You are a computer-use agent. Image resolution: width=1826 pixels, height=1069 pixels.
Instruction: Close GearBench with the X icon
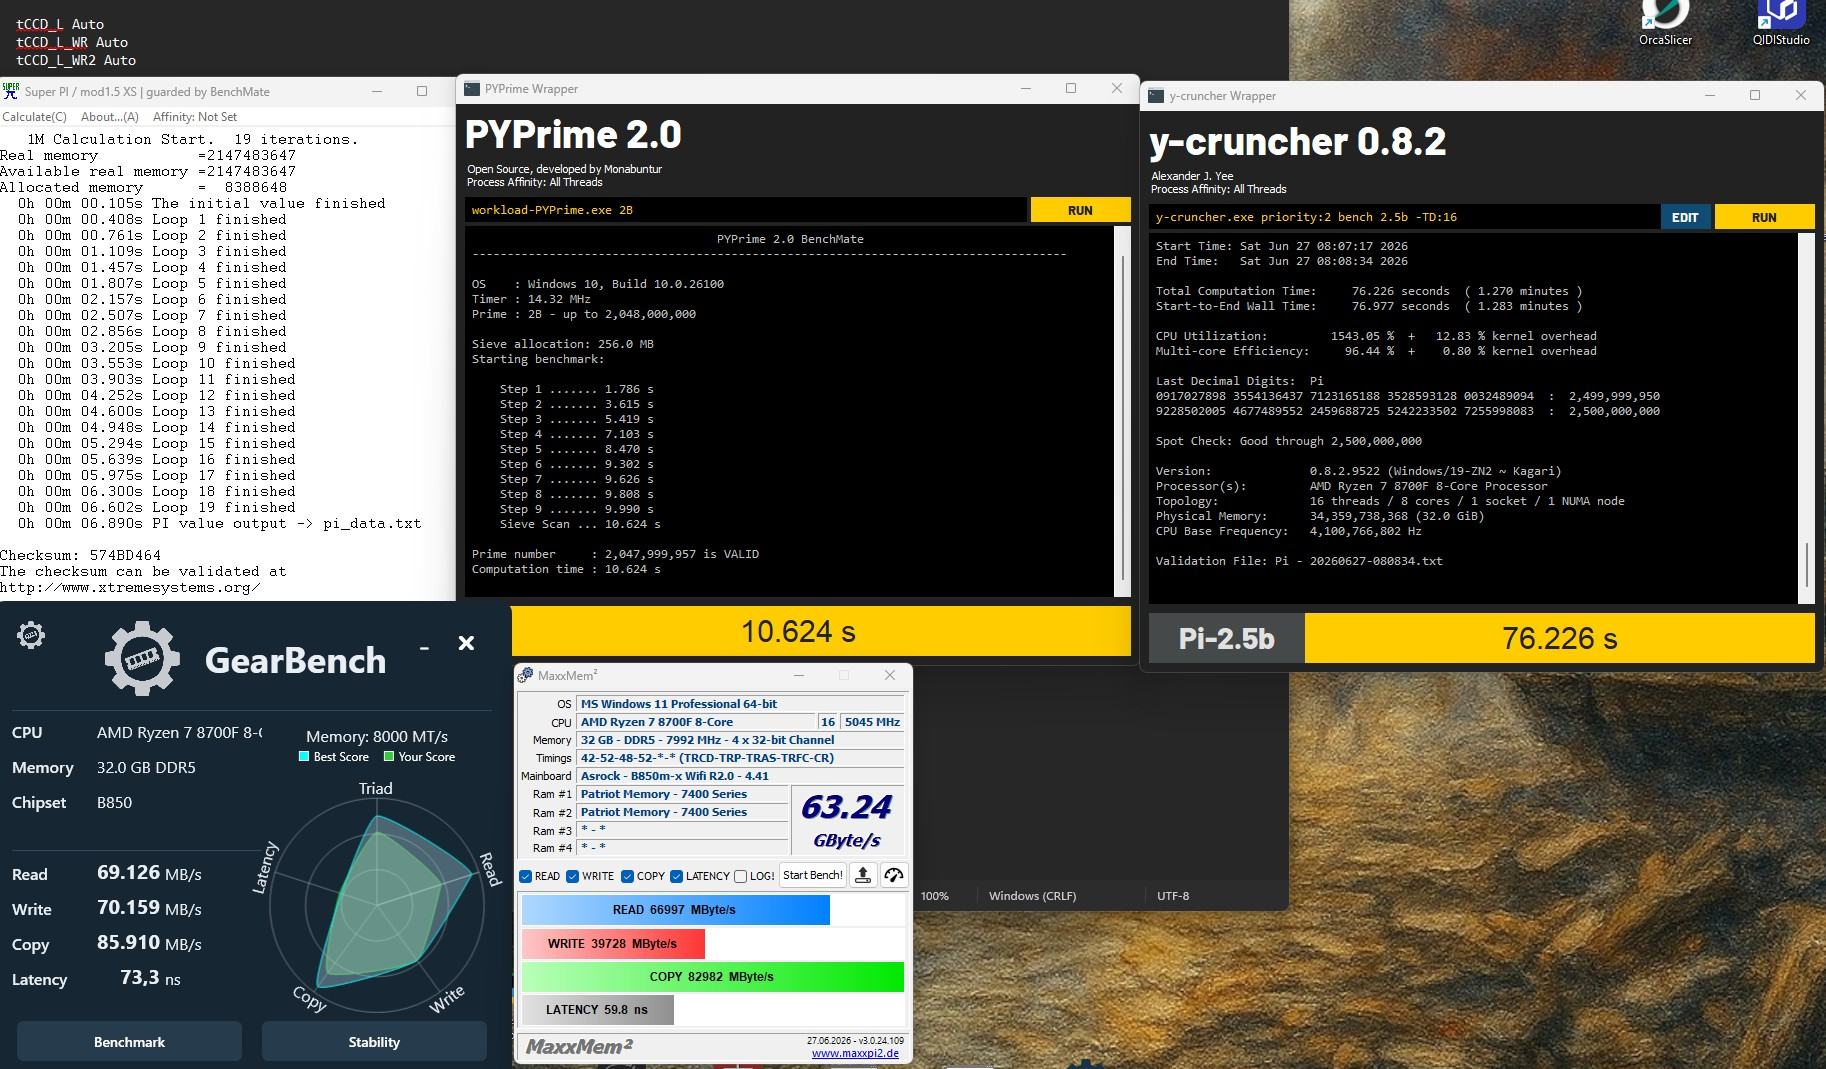(x=466, y=643)
